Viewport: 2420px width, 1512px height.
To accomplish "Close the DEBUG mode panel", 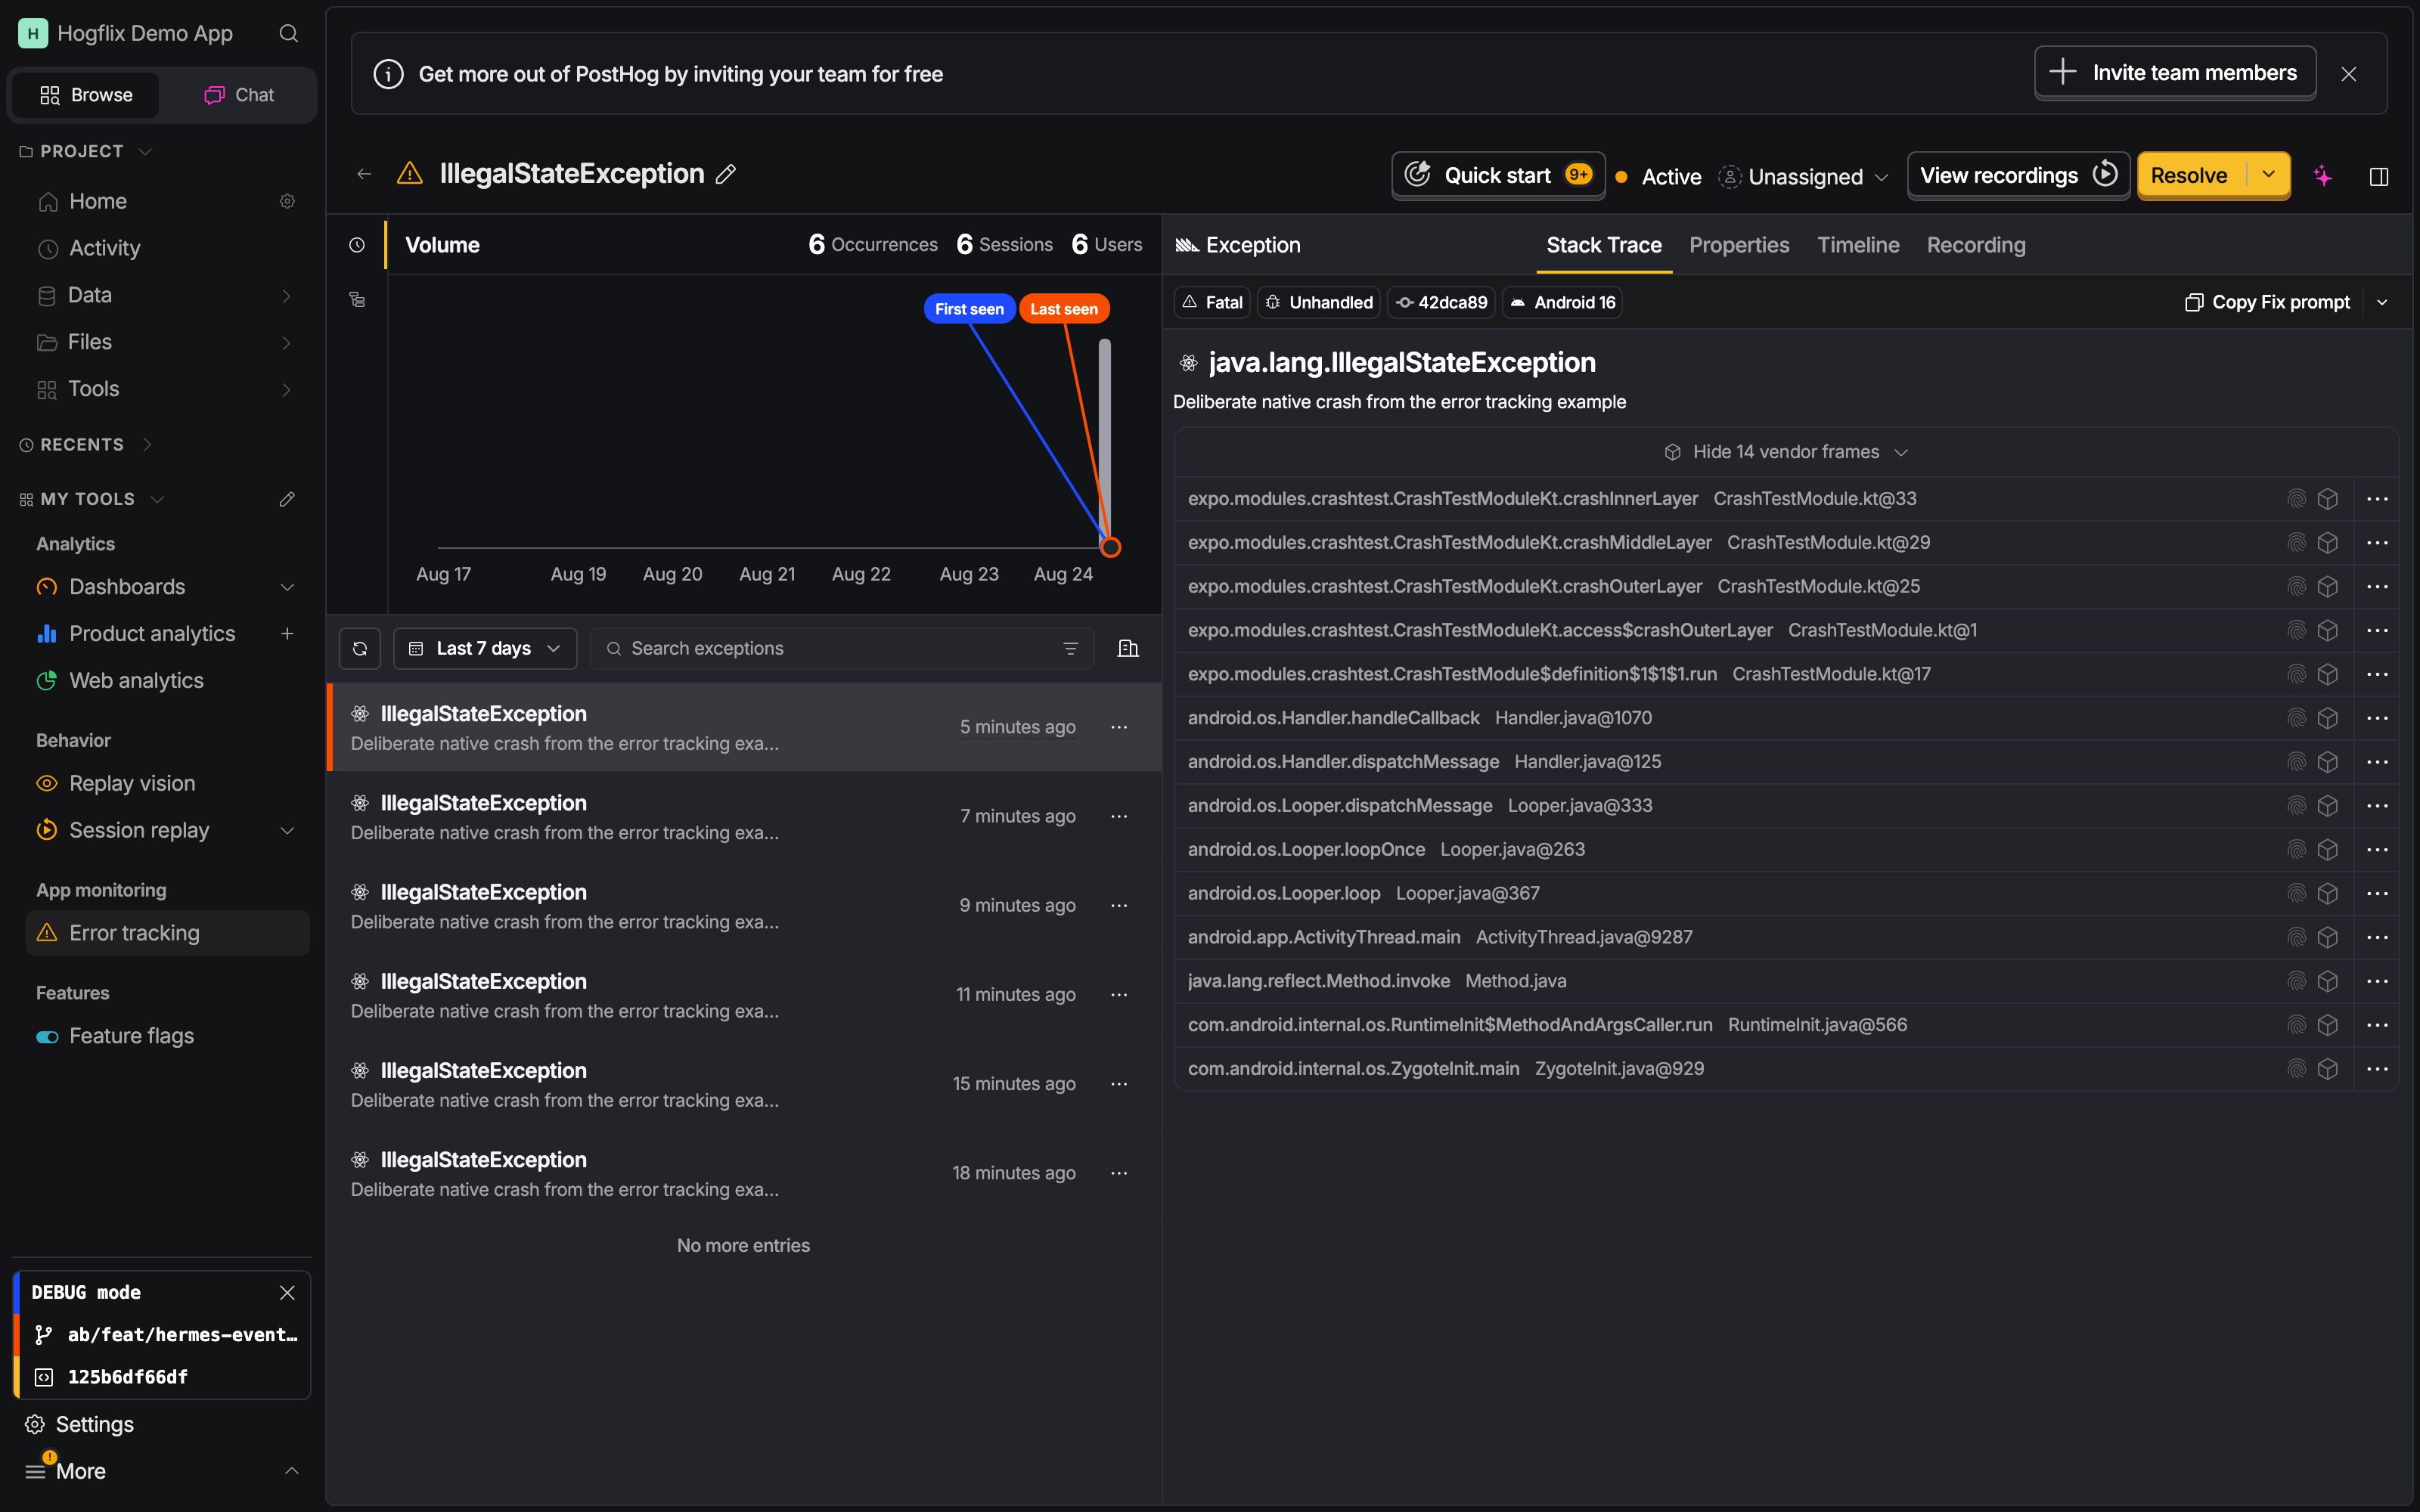I will (x=287, y=1292).
